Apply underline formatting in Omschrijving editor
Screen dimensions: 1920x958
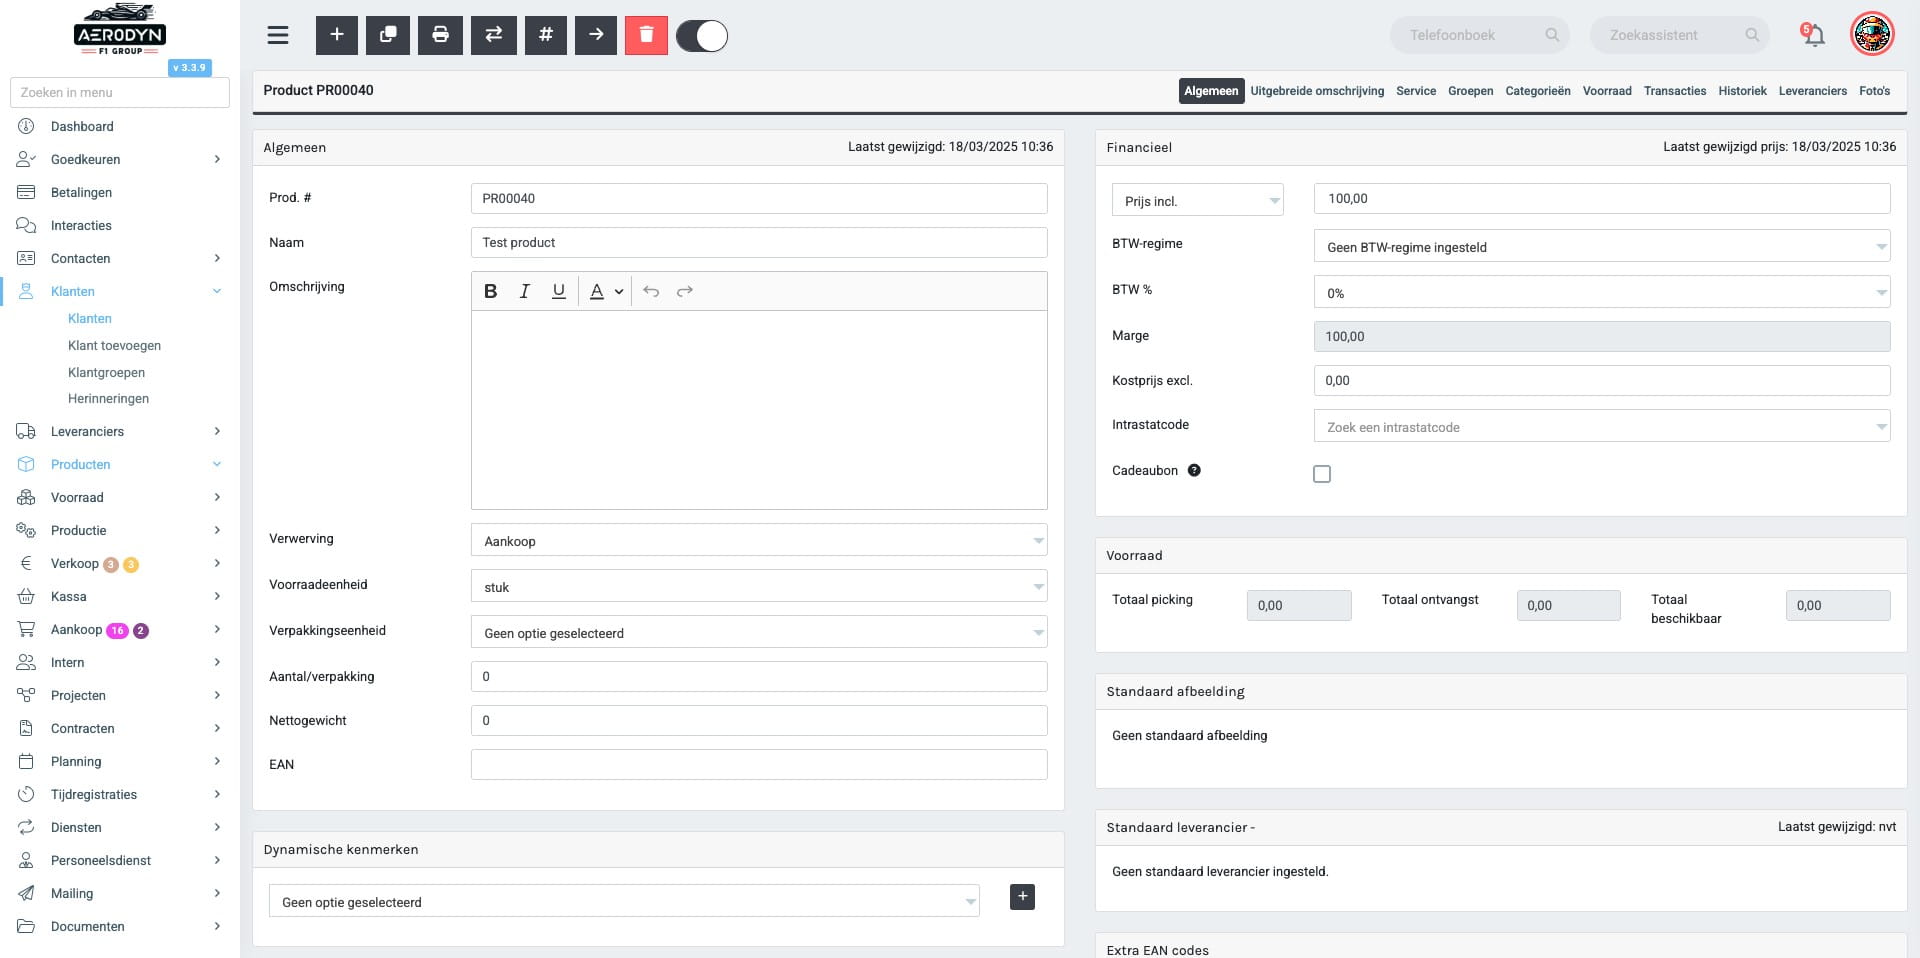tap(558, 291)
